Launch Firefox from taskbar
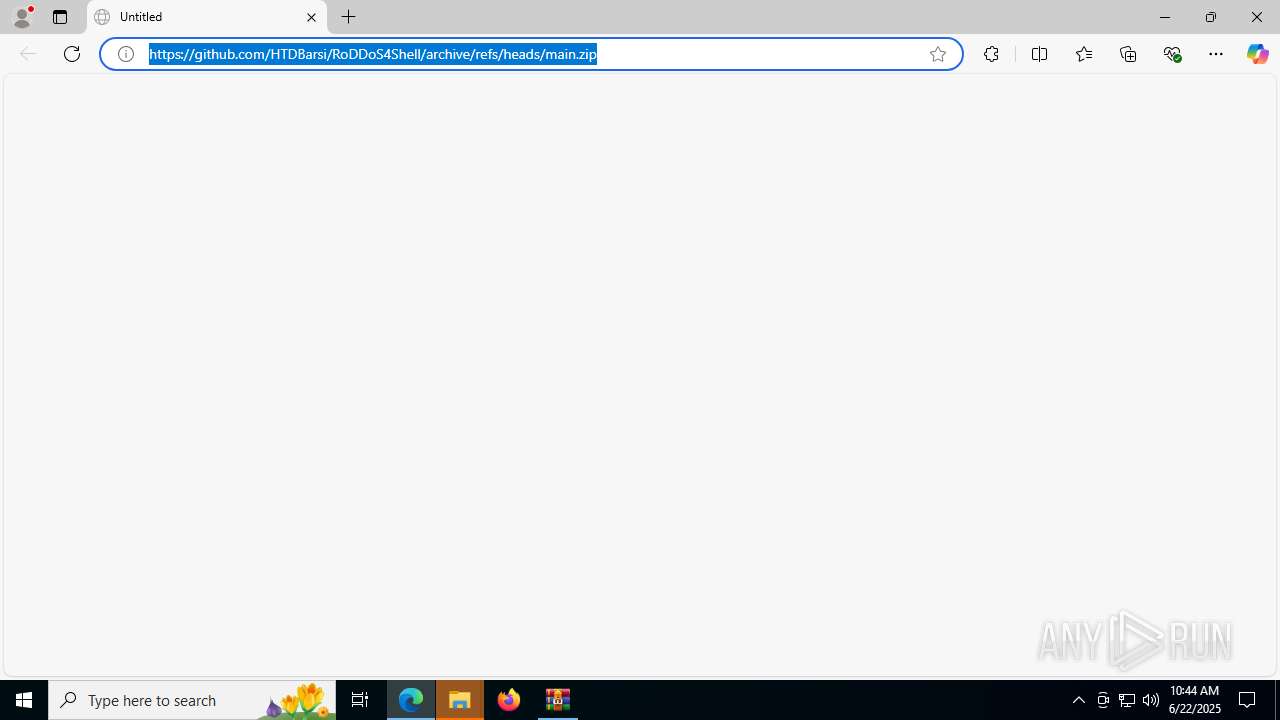 point(509,700)
